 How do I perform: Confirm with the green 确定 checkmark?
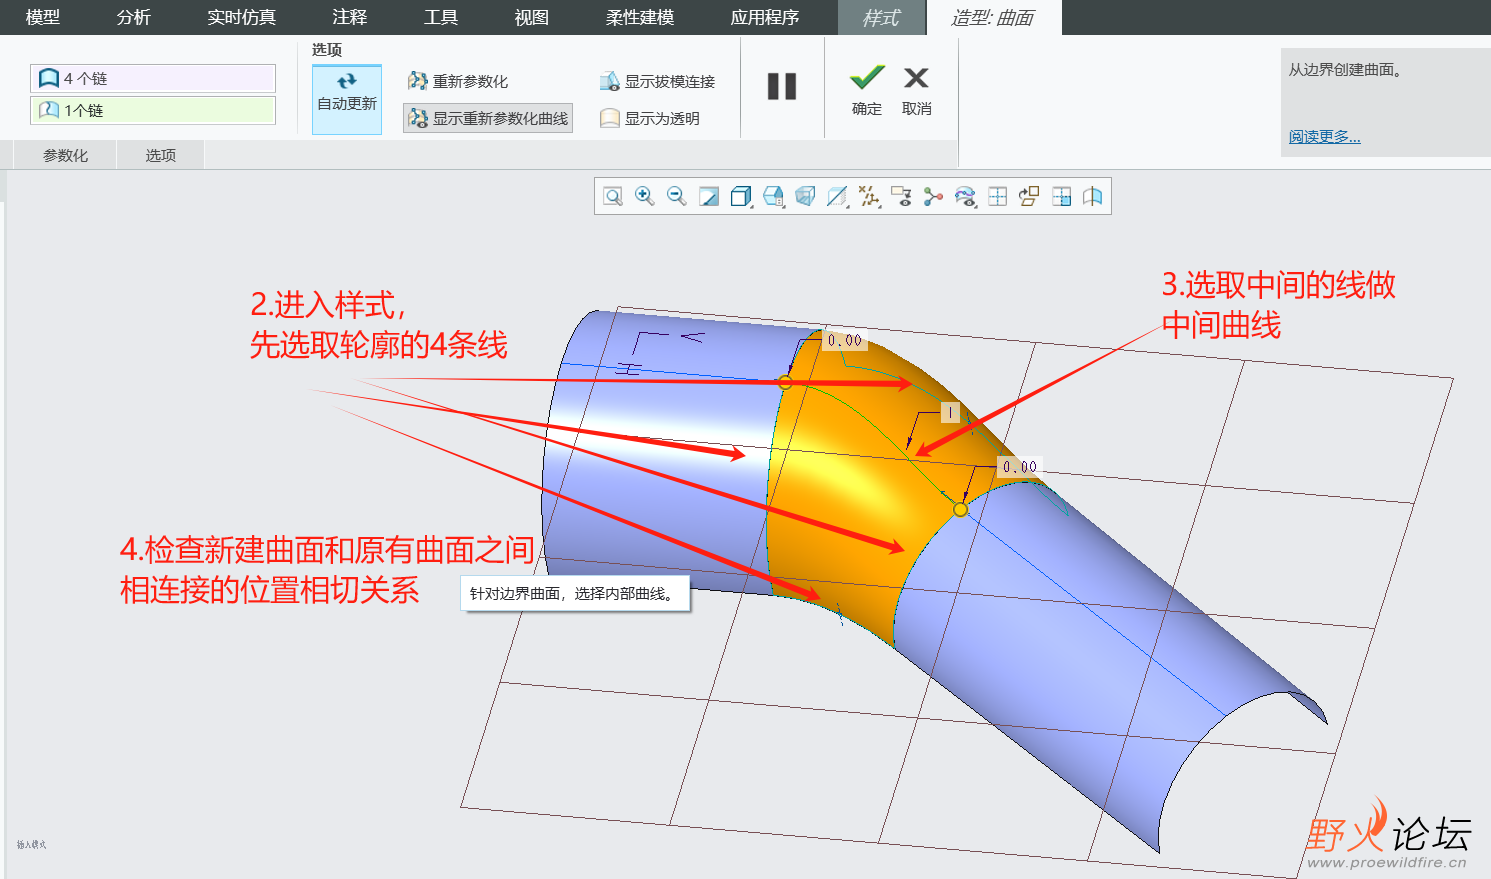867,90
